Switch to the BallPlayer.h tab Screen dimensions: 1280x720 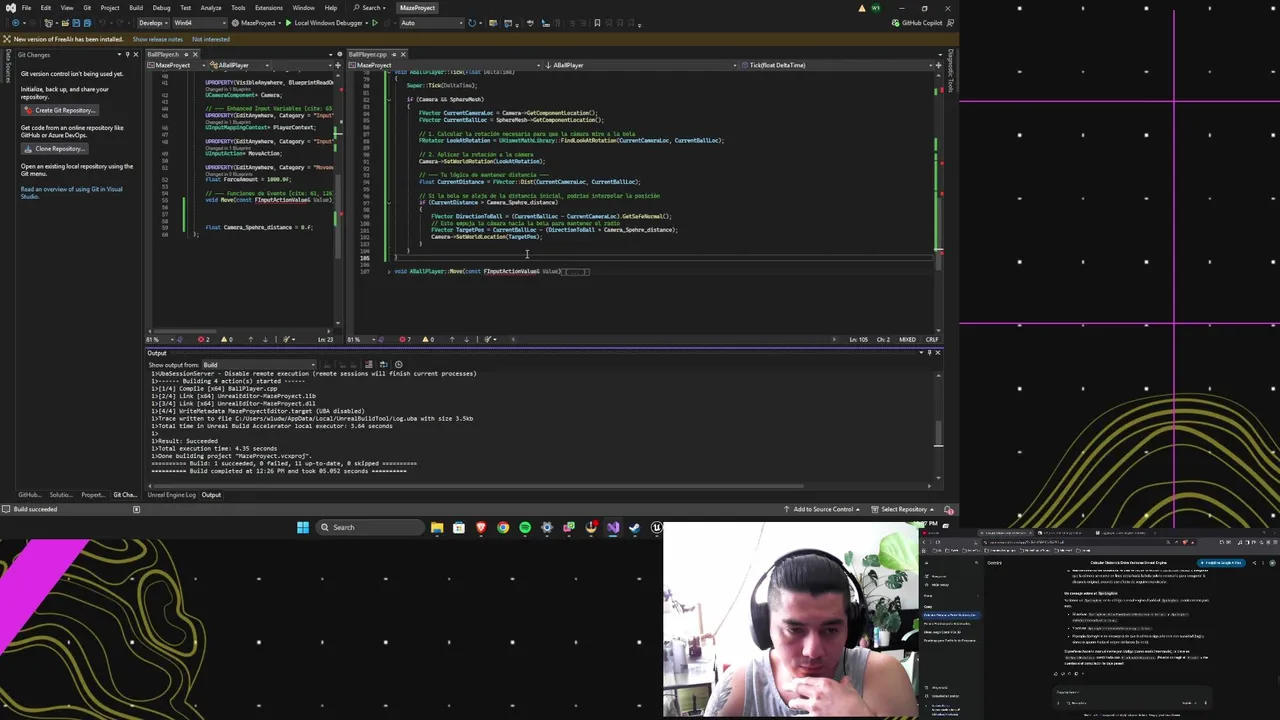coord(163,54)
